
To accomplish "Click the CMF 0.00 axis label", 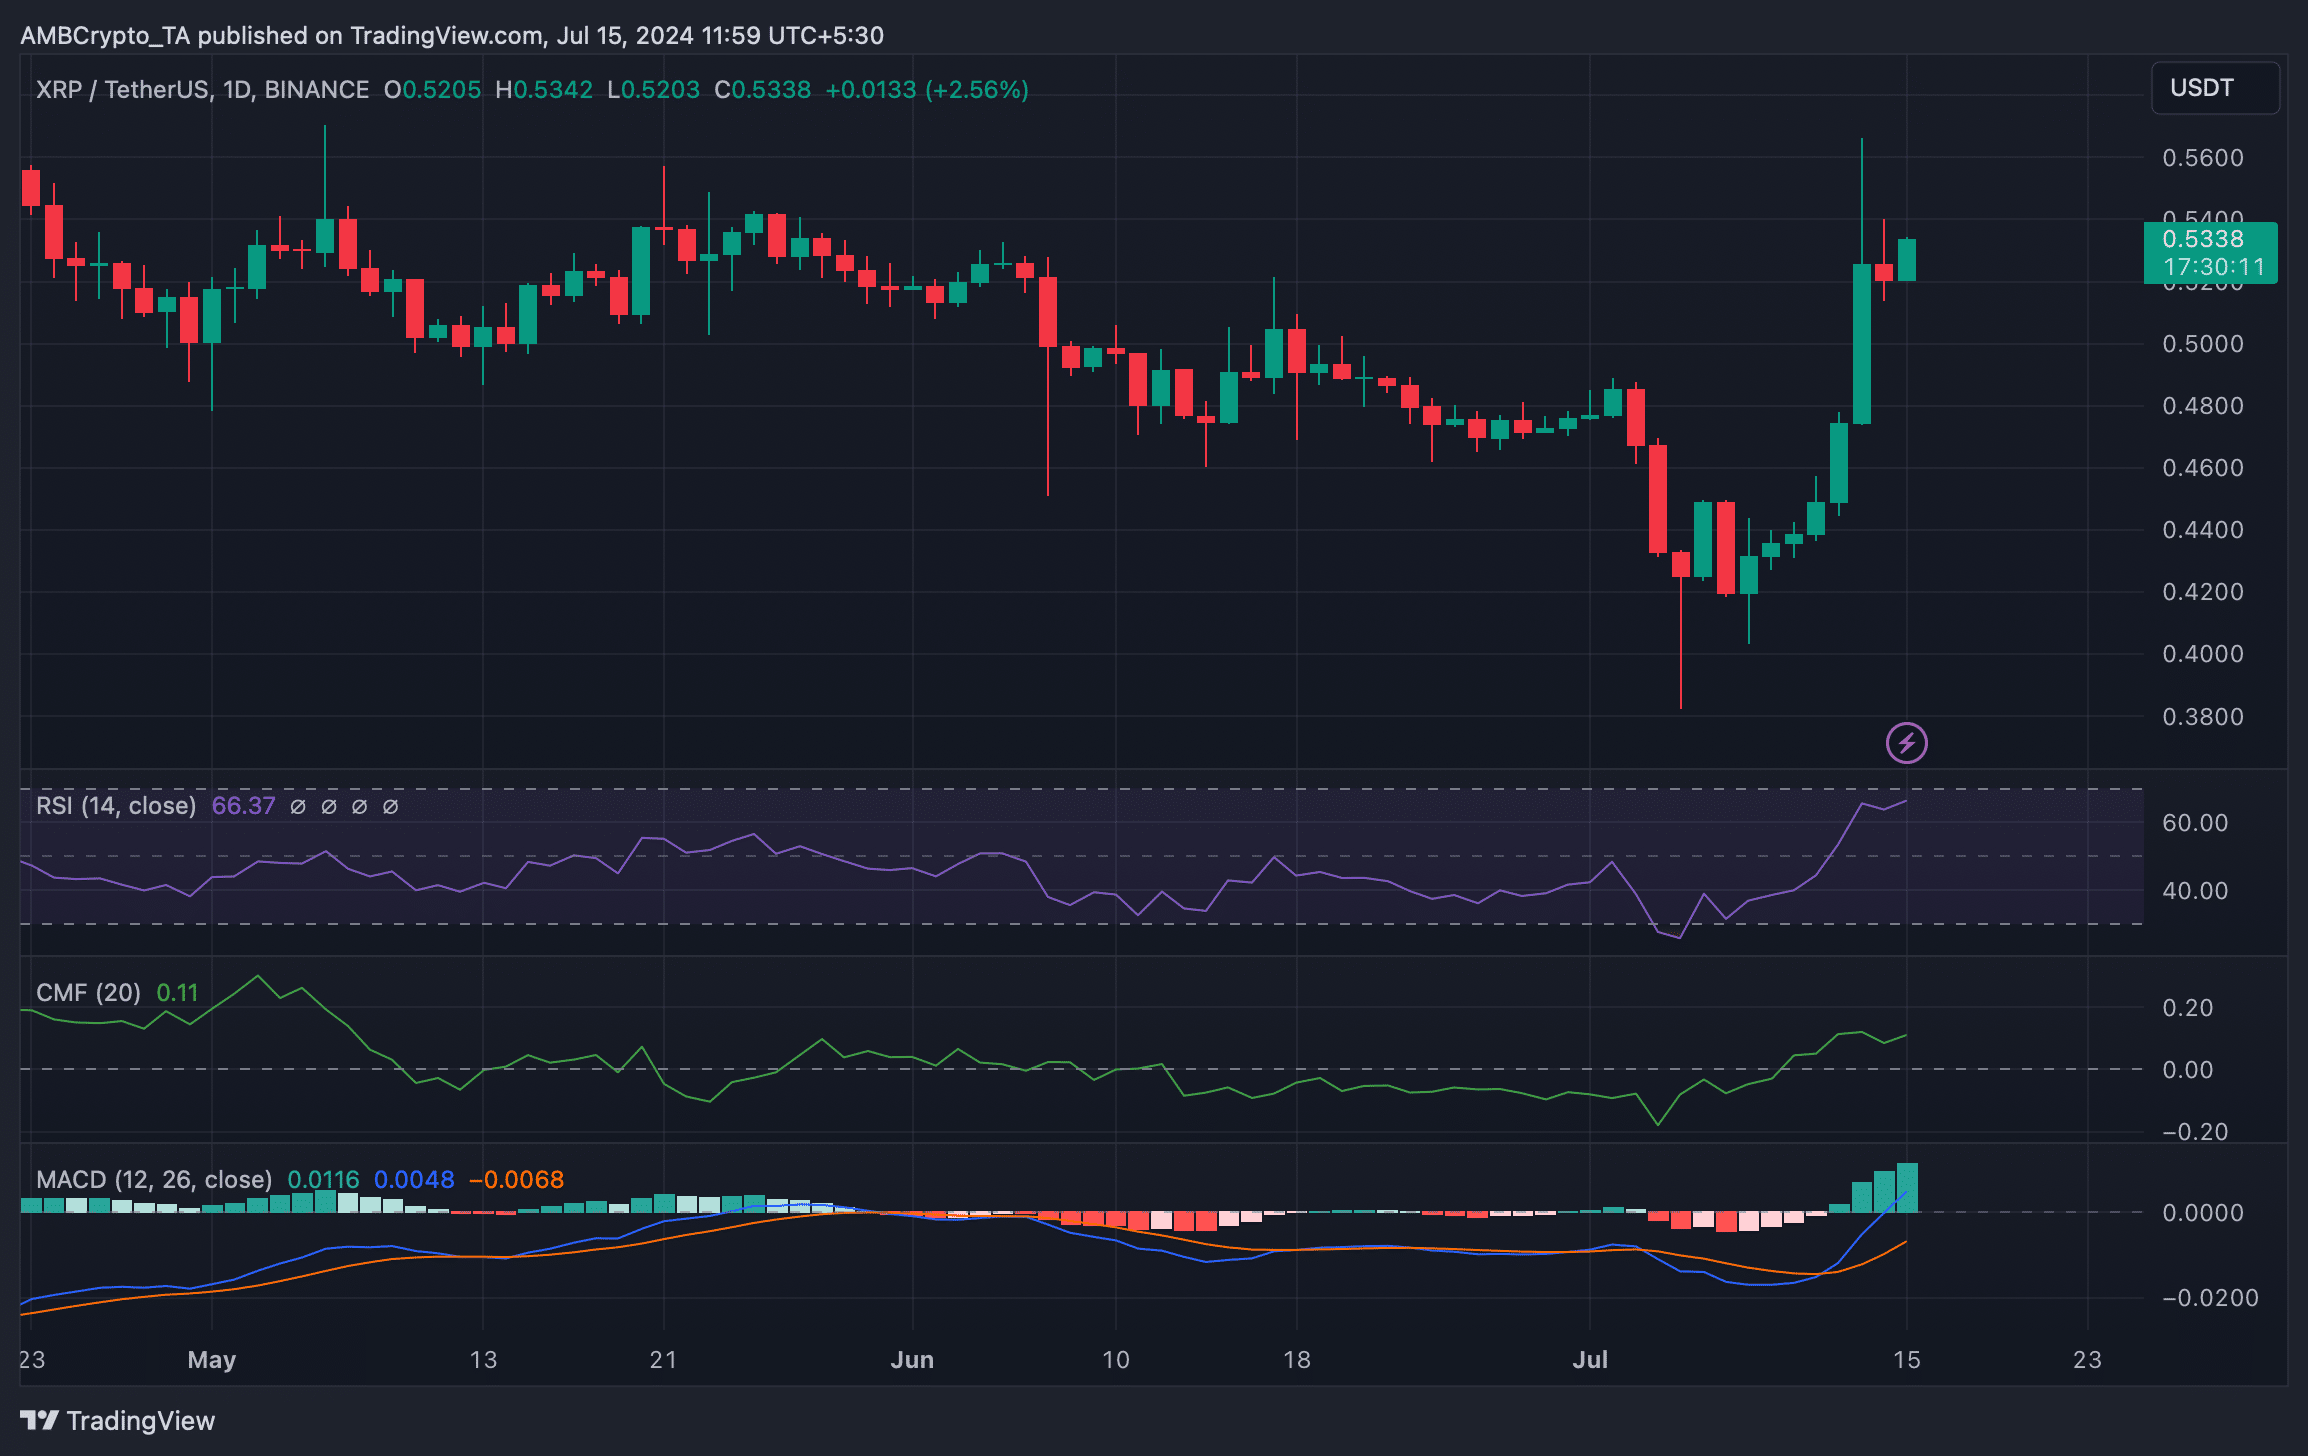I will (x=2187, y=1070).
